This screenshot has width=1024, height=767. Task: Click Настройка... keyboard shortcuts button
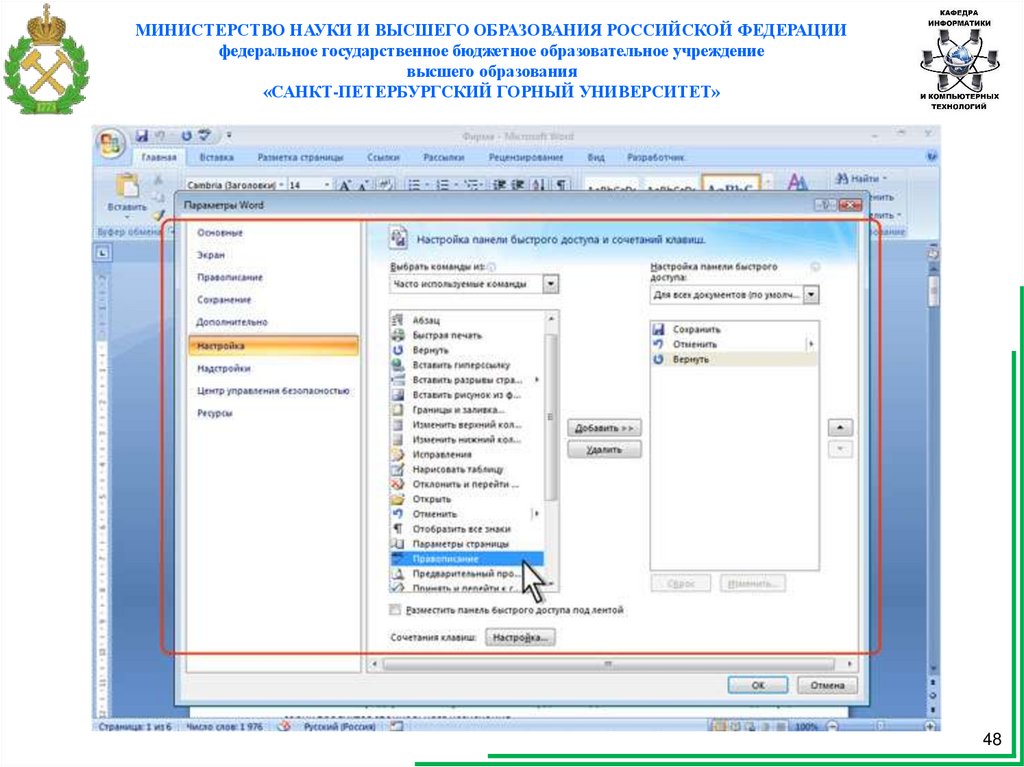[x=520, y=638]
